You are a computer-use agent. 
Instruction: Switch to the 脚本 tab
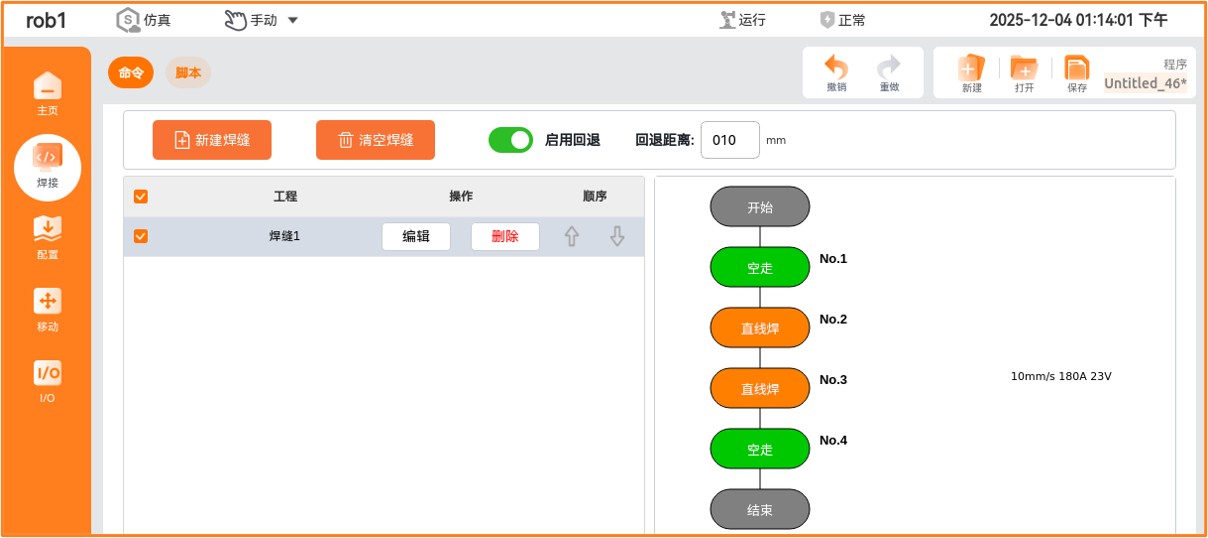(x=188, y=73)
